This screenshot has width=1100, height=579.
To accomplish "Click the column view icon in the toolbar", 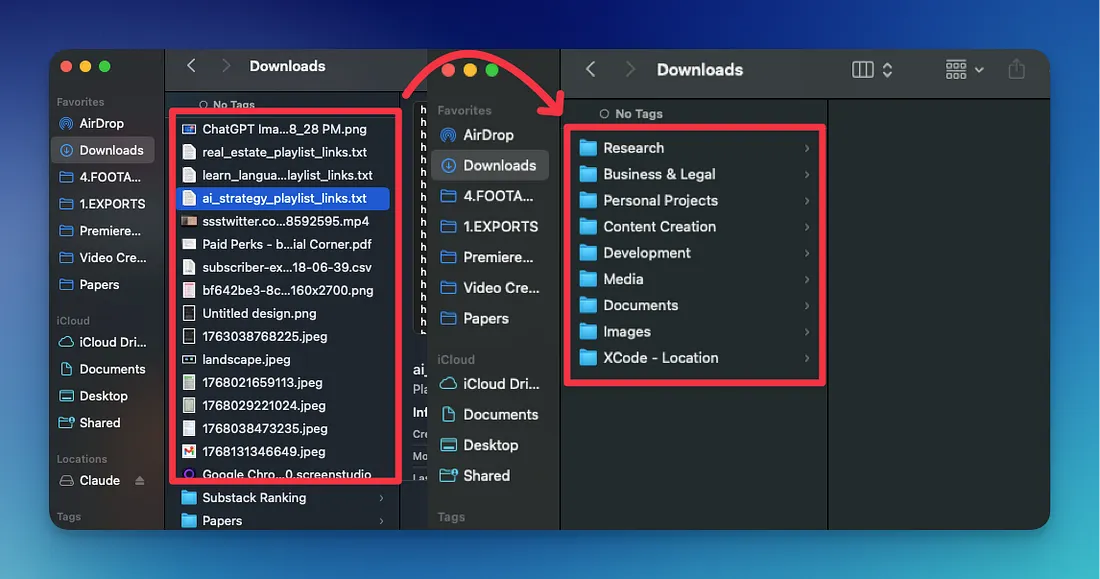I will [x=863, y=69].
